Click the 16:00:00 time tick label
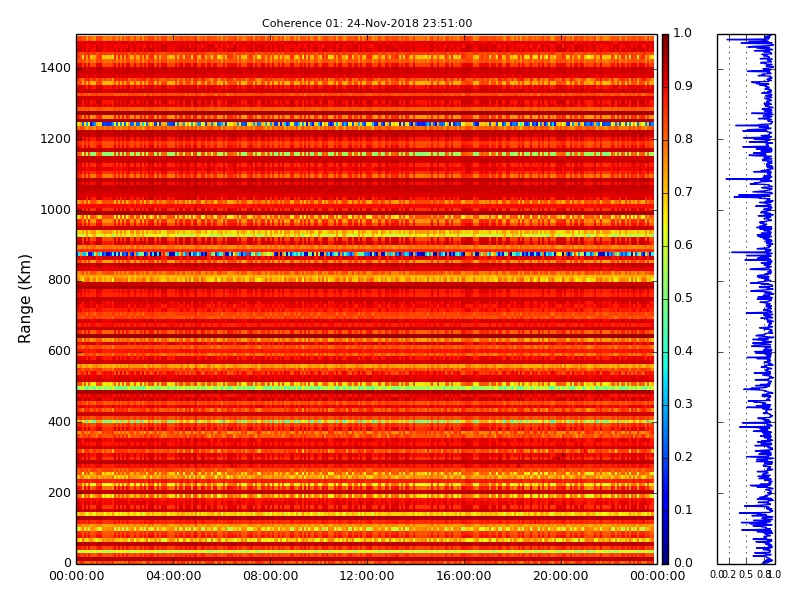The width and height of the screenshot is (800, 600). [x=464, y=576]
